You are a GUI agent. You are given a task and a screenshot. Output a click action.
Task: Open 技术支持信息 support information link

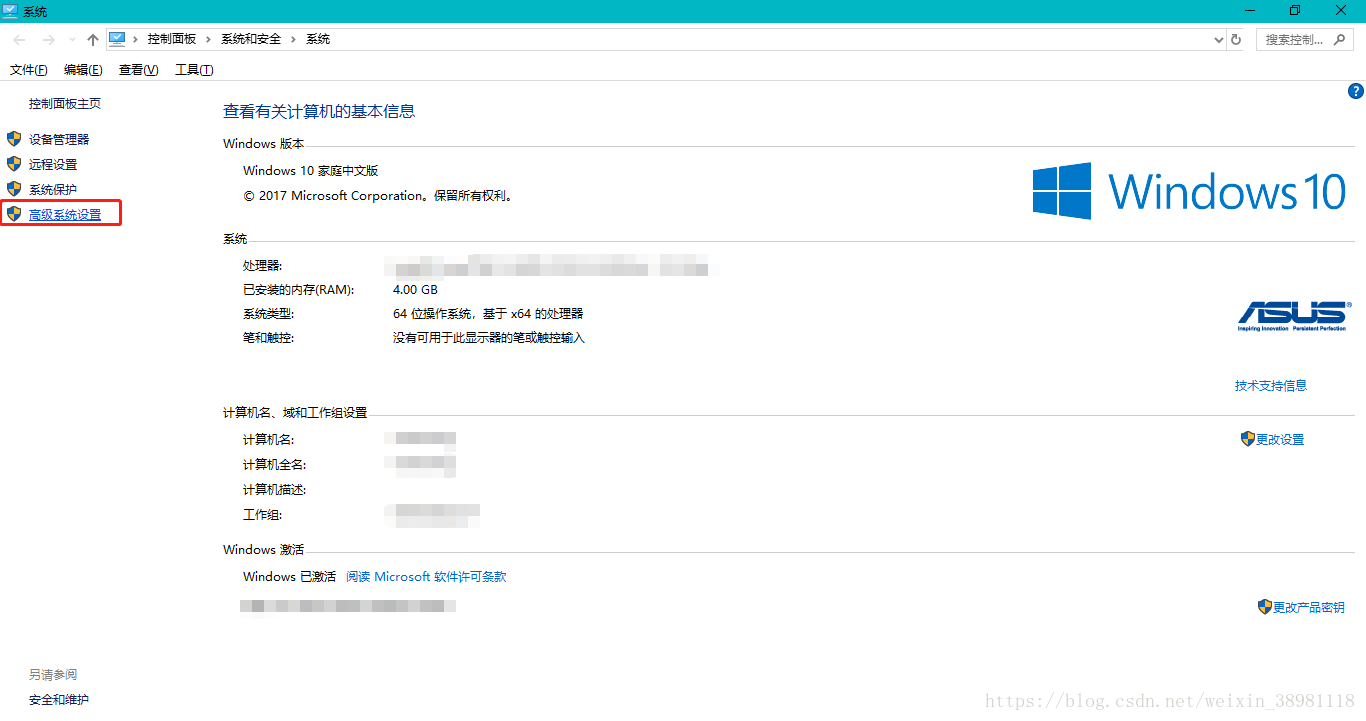[1271, 385]
